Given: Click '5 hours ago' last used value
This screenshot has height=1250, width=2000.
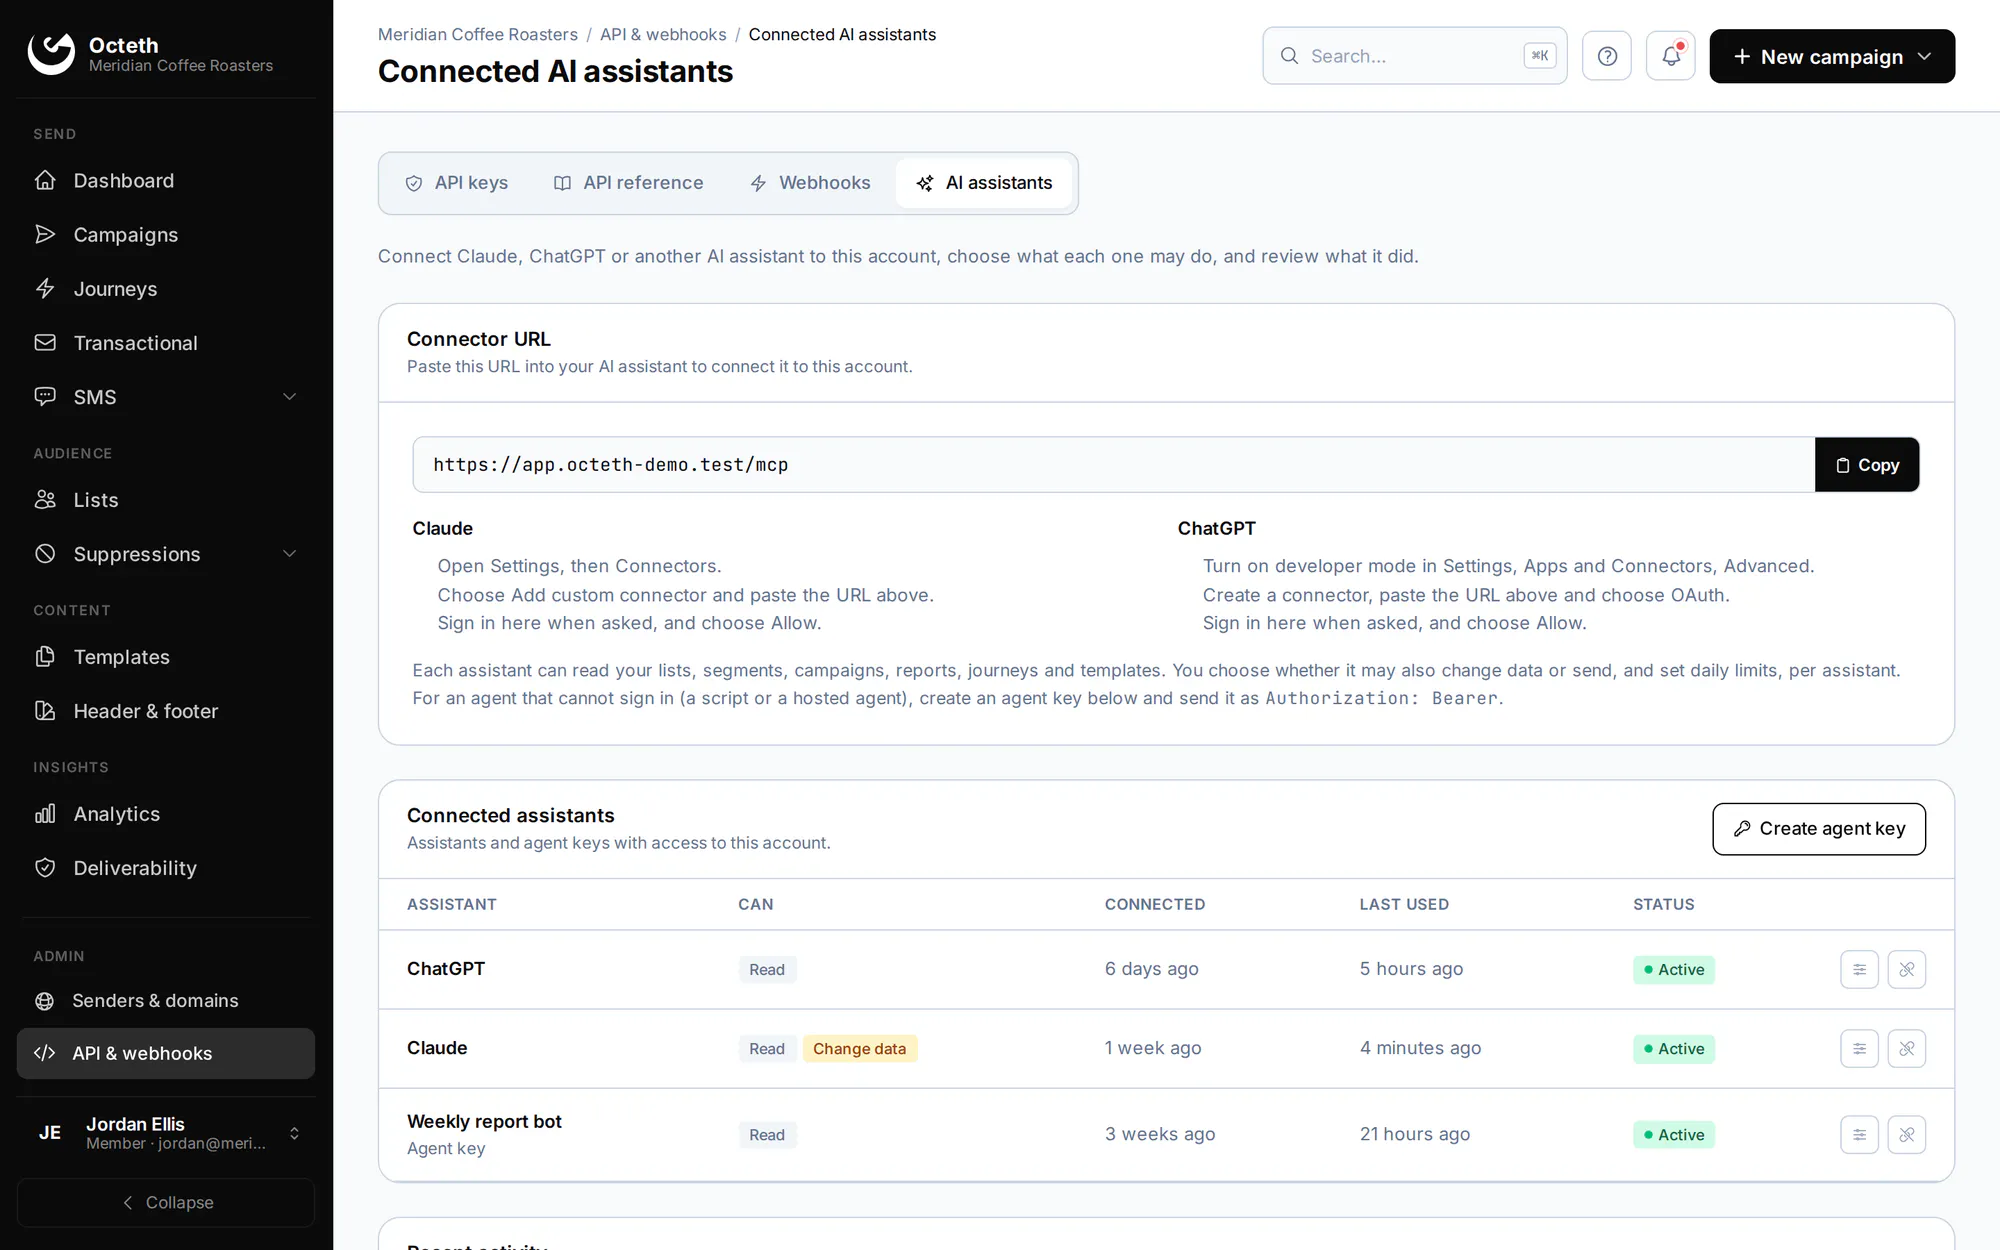Looking at the screenshot, I should (1411, 969).
